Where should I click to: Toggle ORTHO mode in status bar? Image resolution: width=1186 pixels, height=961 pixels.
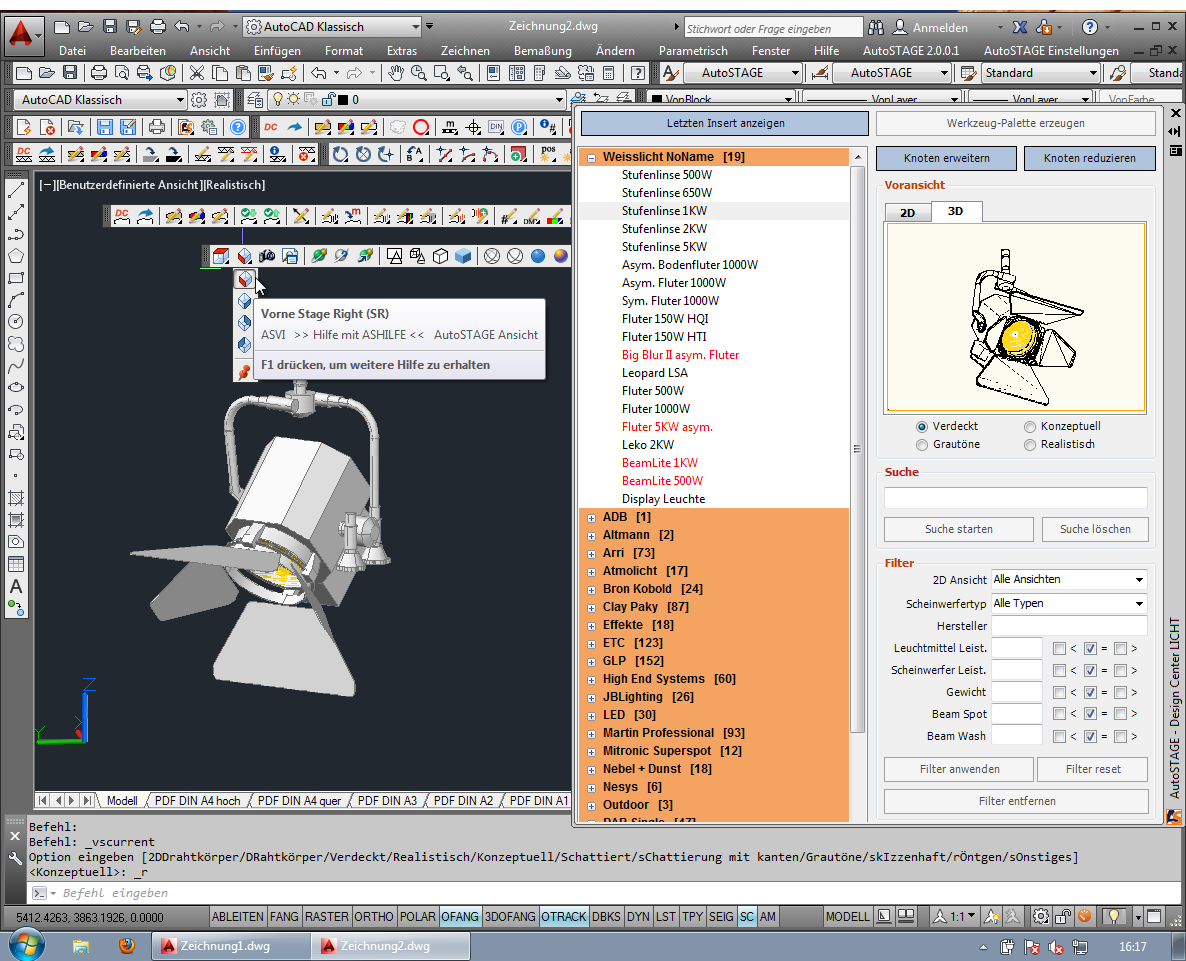[374, 916]
